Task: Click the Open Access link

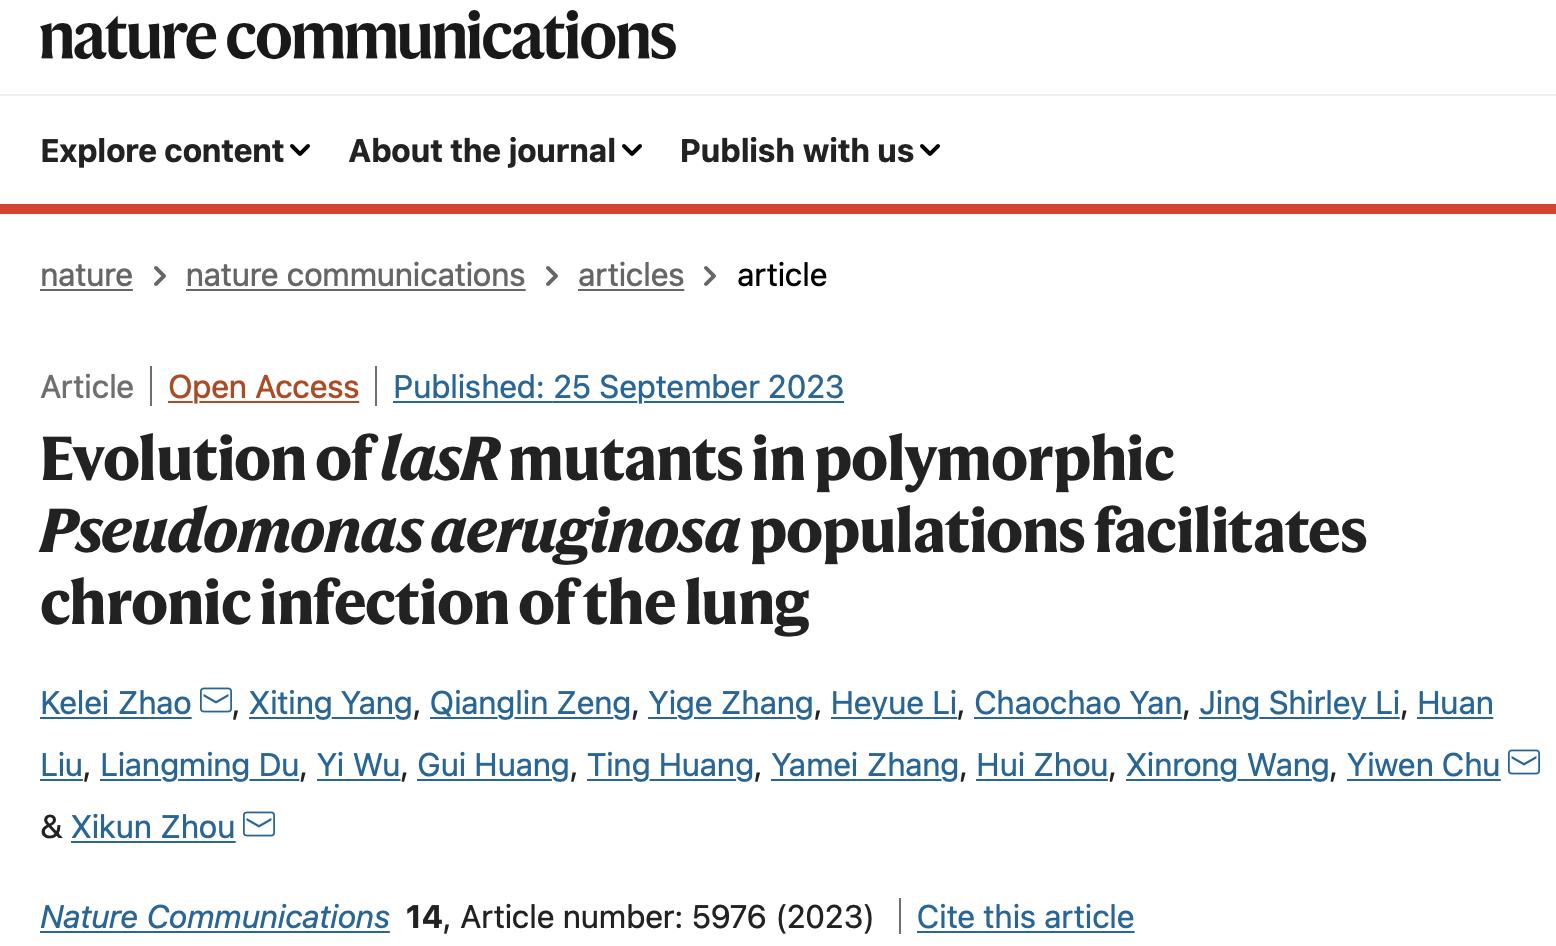Action: point(263,387)
